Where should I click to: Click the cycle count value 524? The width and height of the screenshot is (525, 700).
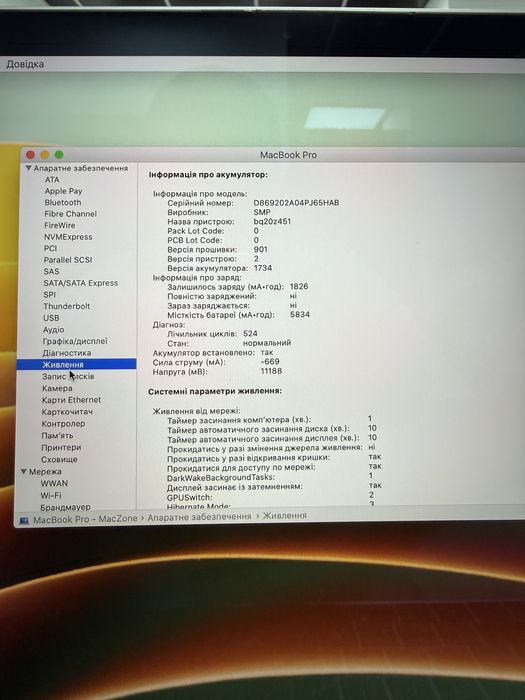pyautogui.click(x=250, y=333)
